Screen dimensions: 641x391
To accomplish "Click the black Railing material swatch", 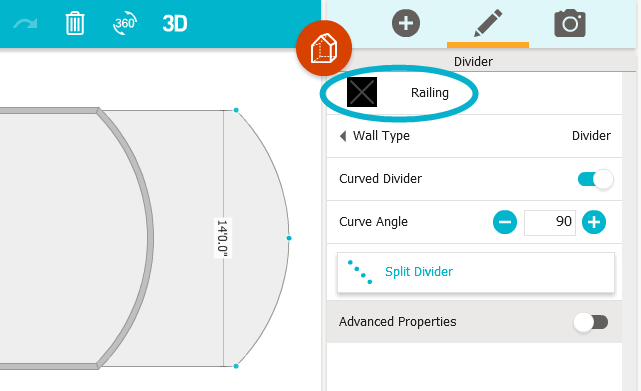I will coord(362,92).
